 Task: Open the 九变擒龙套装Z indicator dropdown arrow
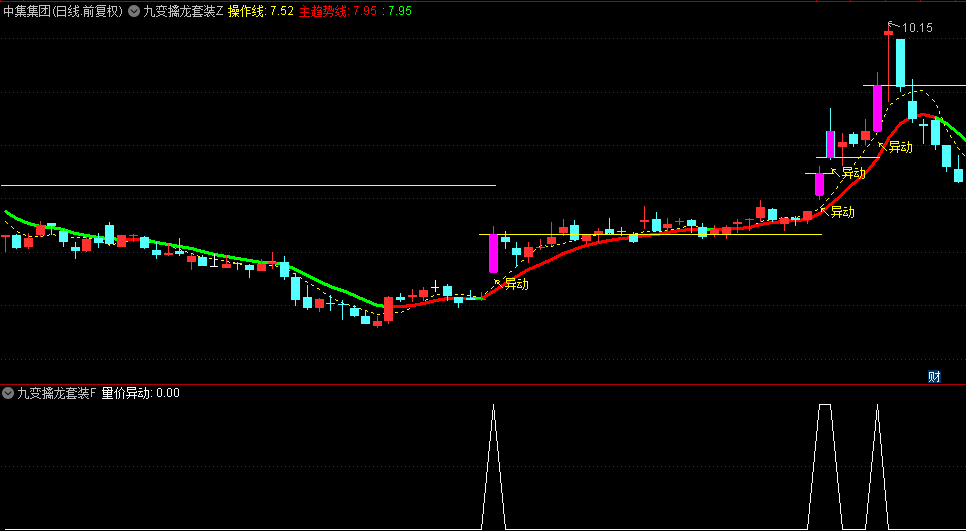pyautogui.click(x=134, y=11)
